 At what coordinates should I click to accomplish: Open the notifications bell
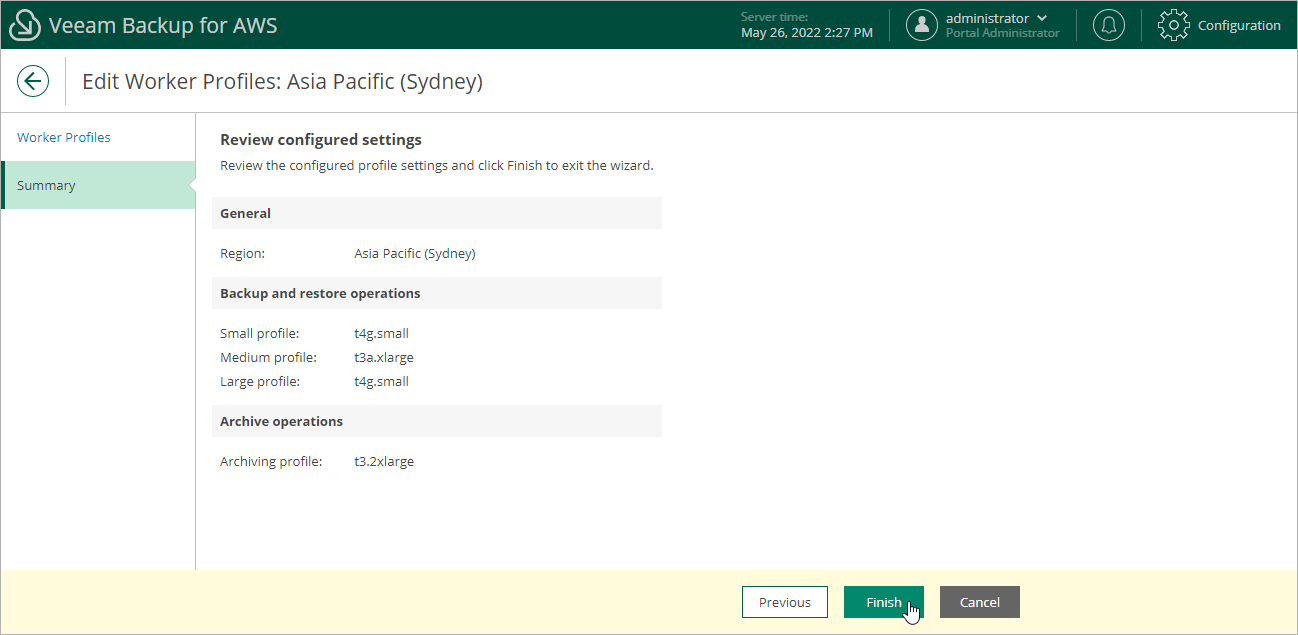pos(1108,25)
